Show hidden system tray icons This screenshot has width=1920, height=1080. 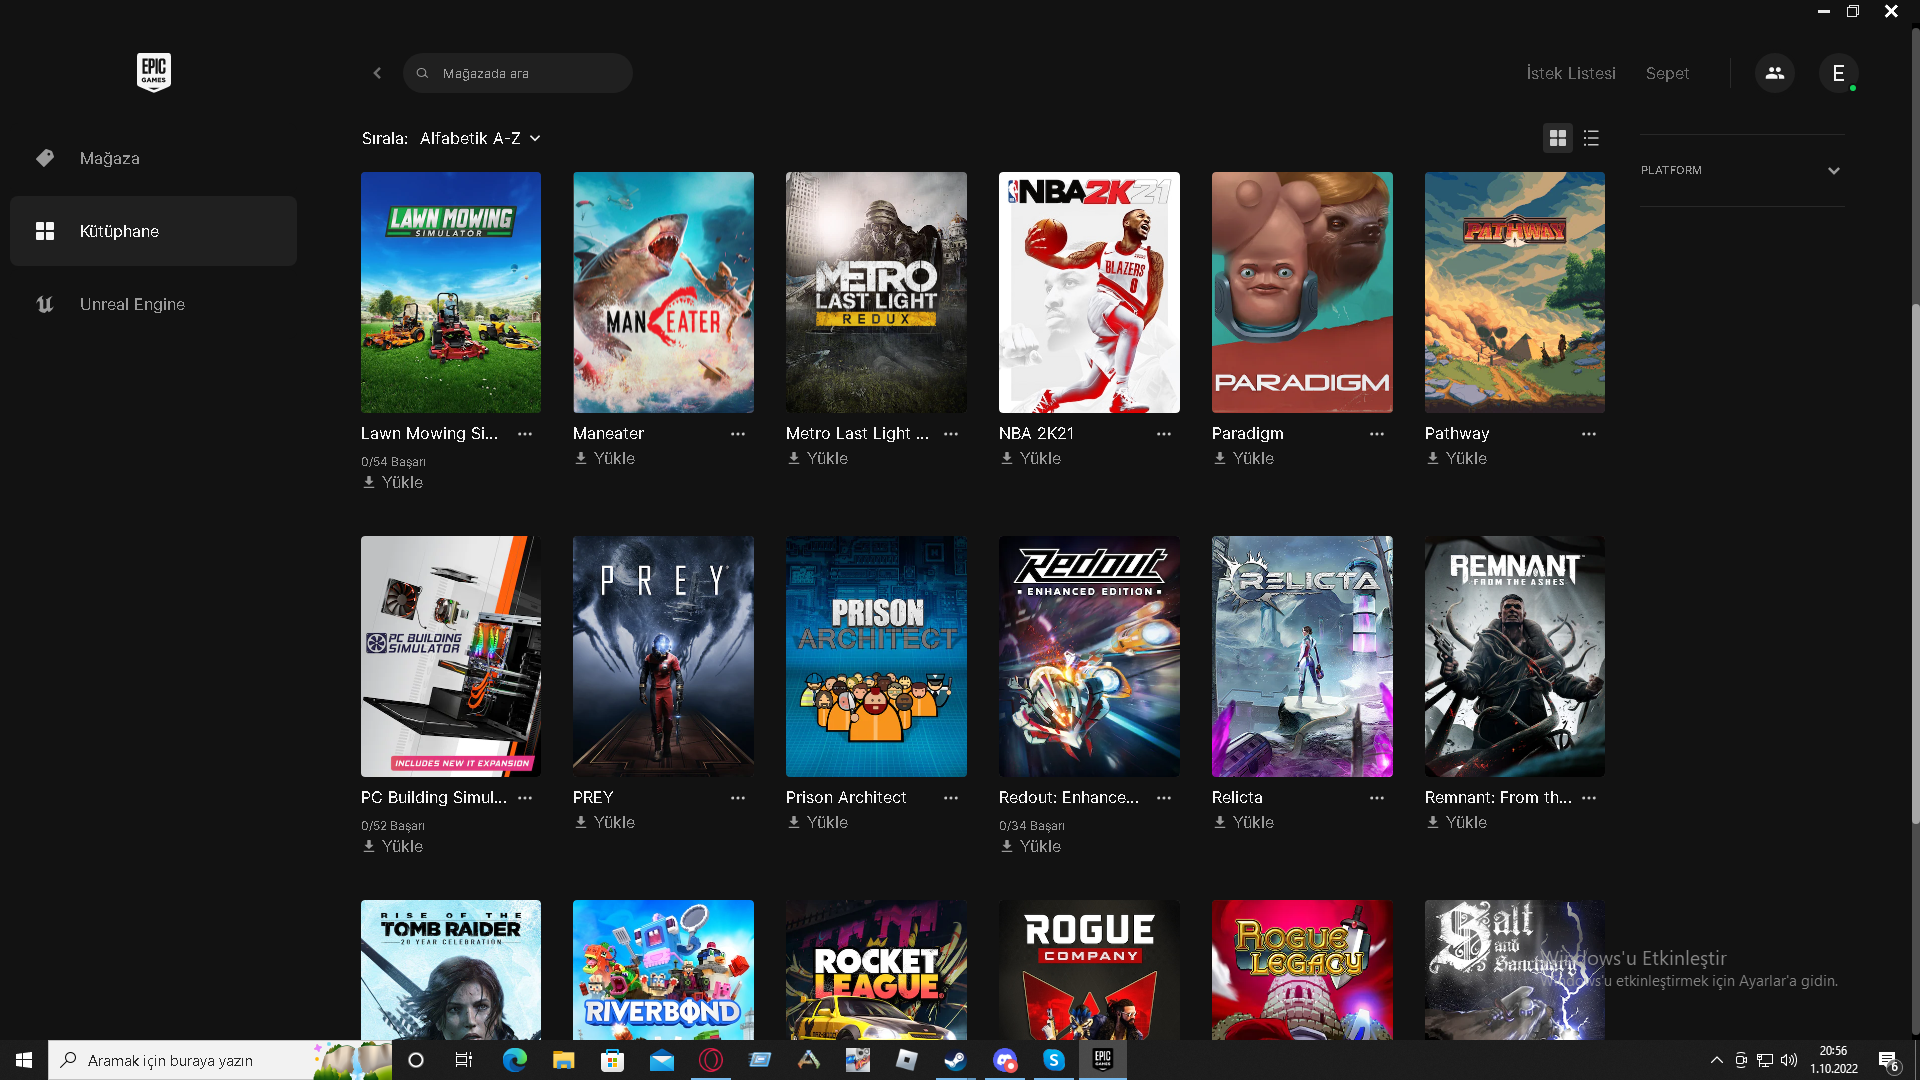coord(1716,1060)
